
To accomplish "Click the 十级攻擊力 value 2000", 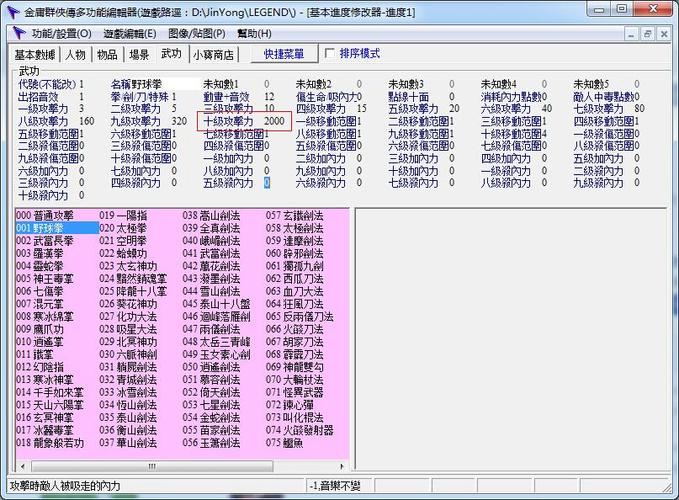I will 274,121.
